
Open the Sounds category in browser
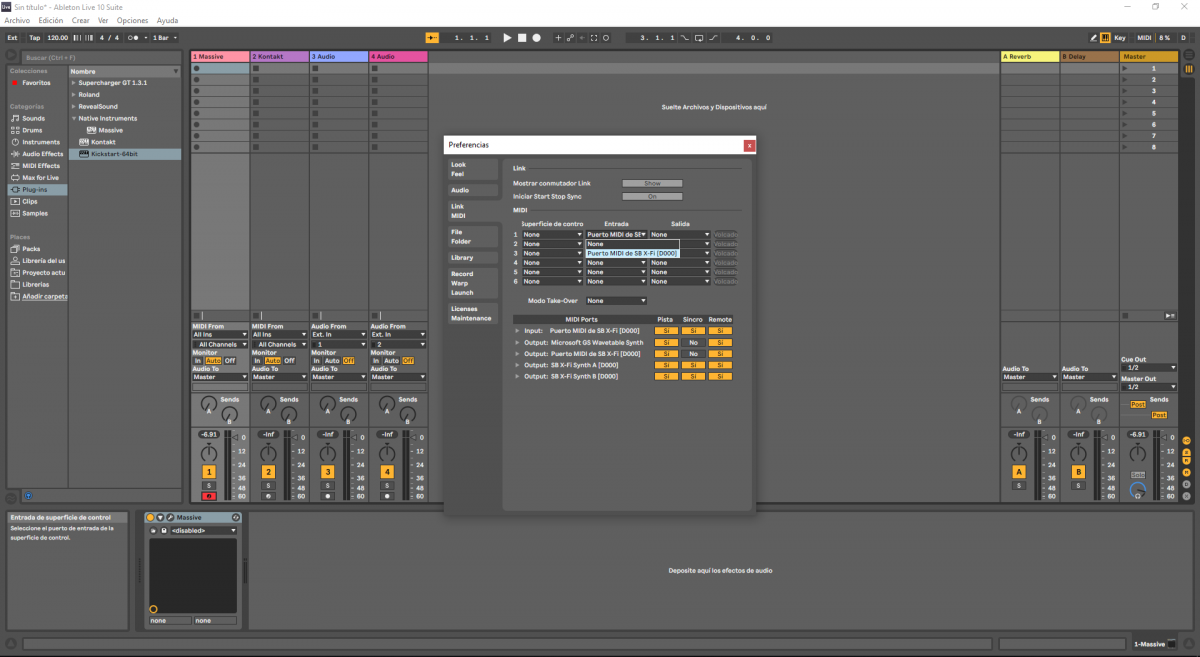(34, 118)
